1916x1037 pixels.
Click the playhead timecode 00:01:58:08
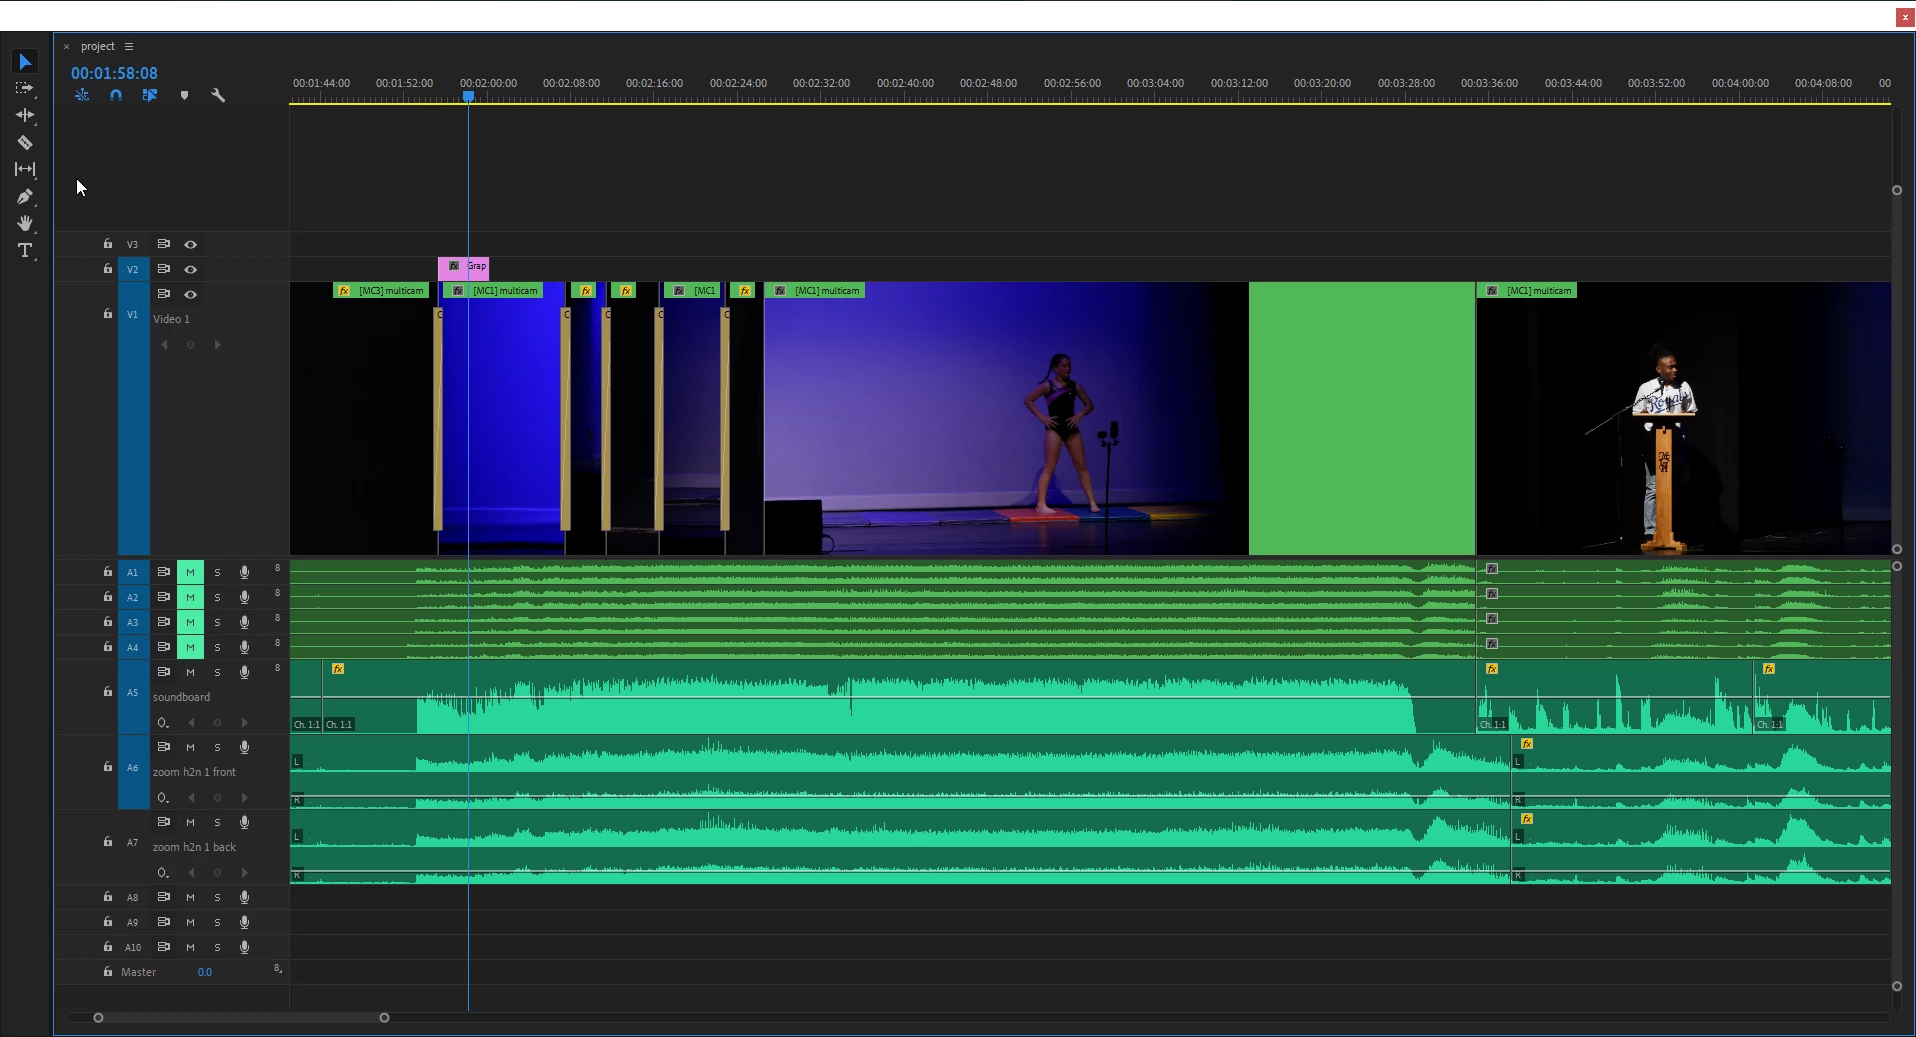pos(114,73)
